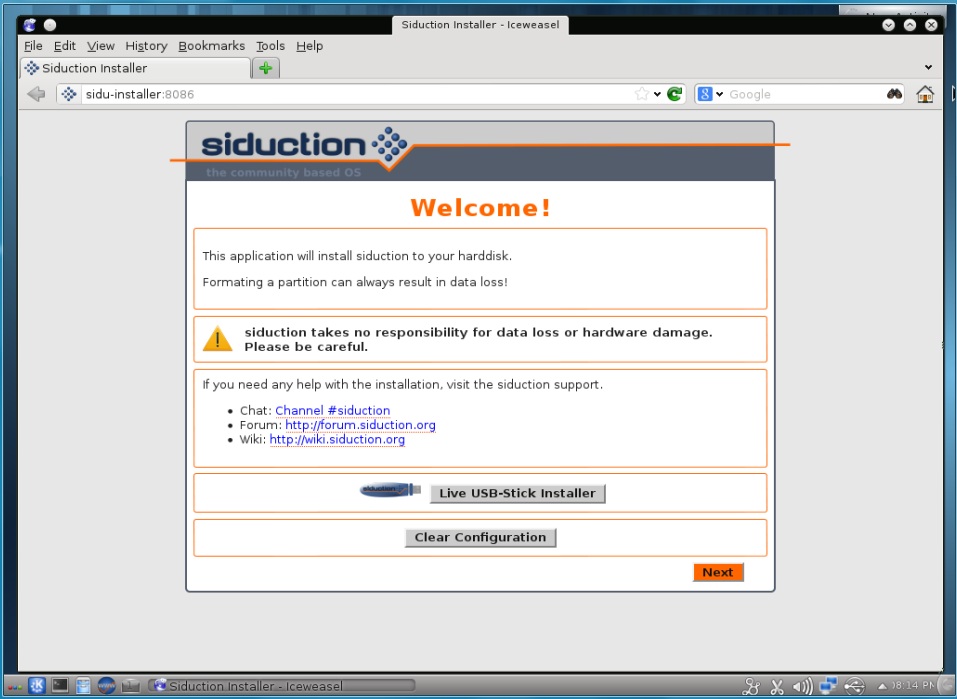Click the USB device notifier tray icon
This screenshot has width=957, height=699.
point(854,686)
